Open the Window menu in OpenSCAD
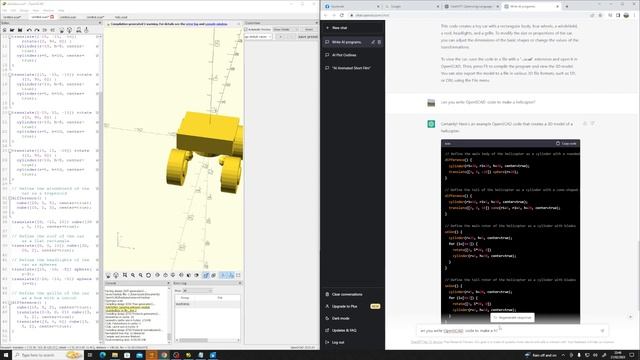The width and height of the screenshot is (640, 360). tap(48, 10)
